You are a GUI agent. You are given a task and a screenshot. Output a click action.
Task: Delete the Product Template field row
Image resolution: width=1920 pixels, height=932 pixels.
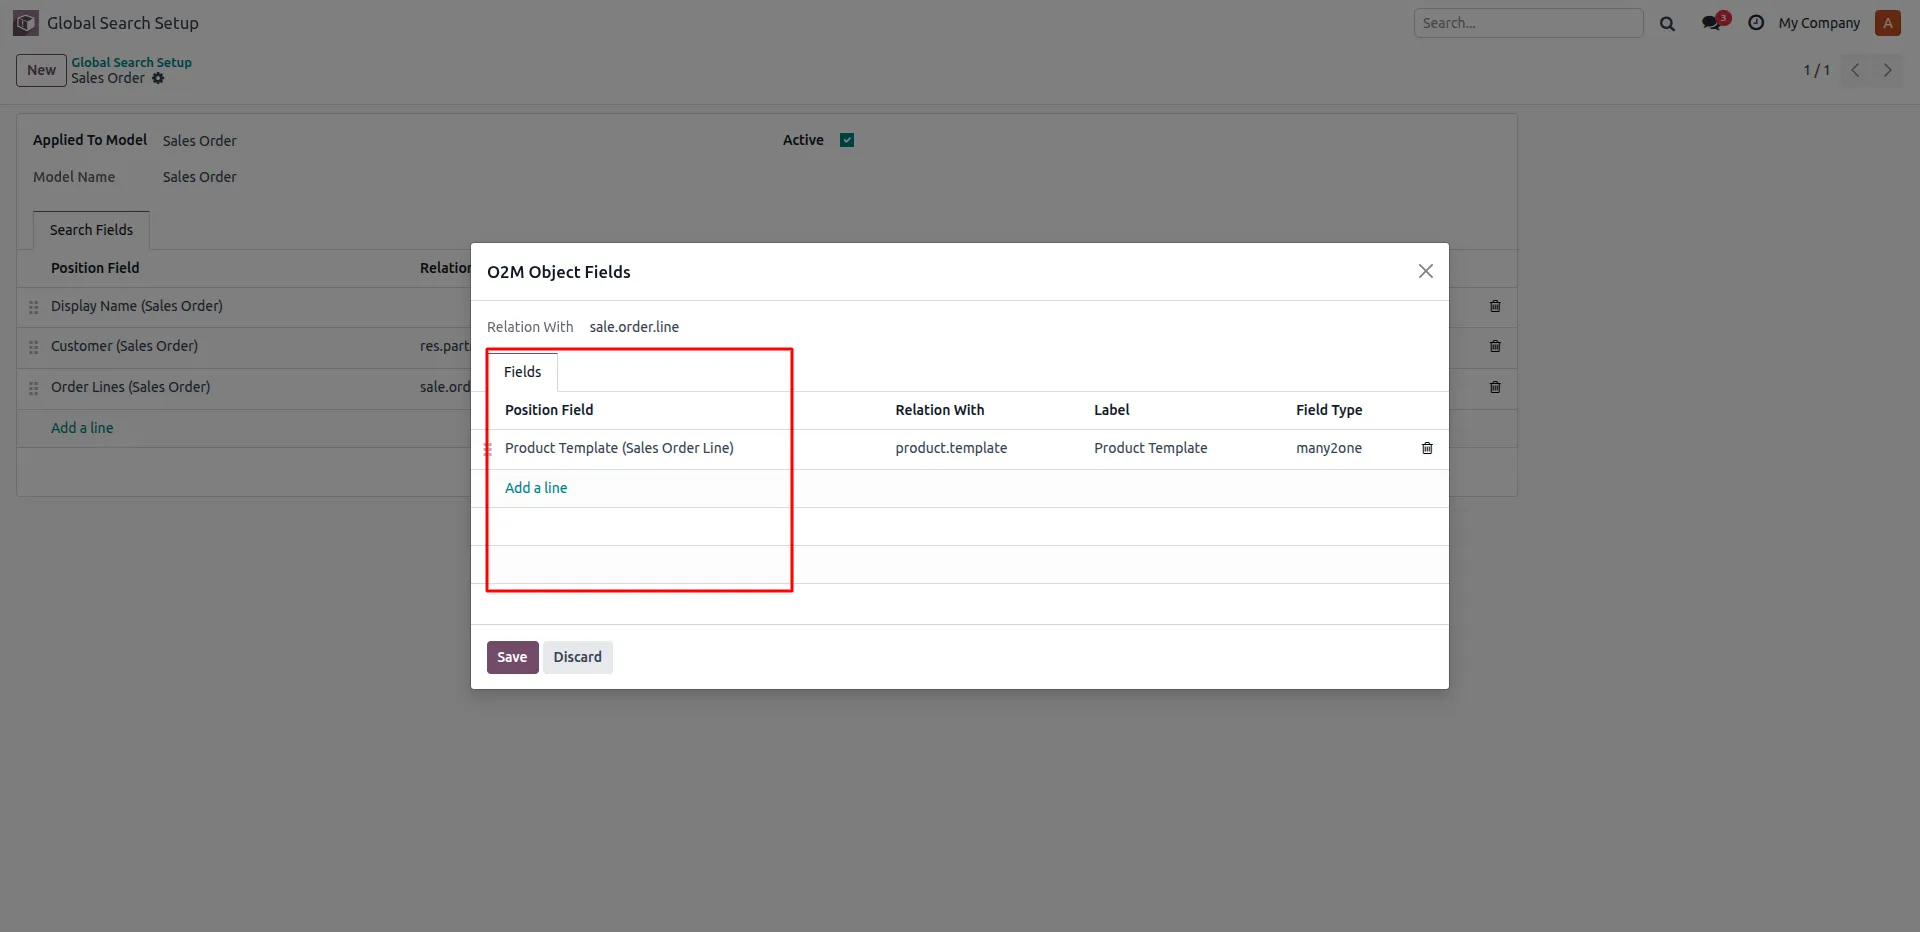tap(1427, 448)
